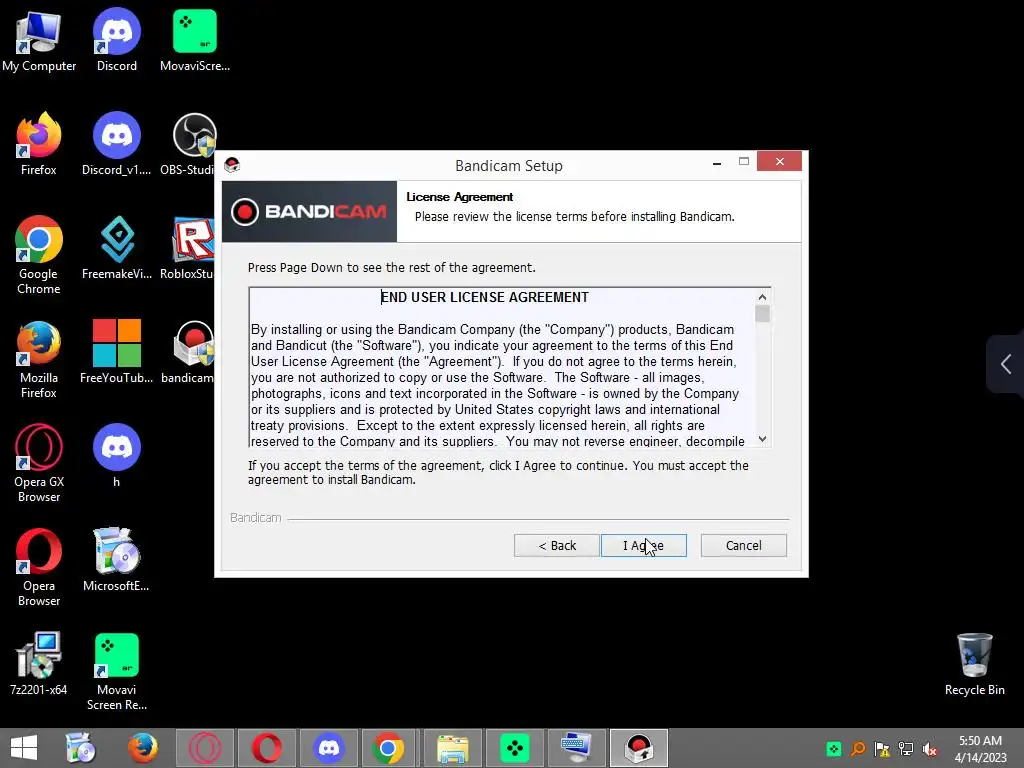The height and width of the screenshot is (768, 1024).
Task: Open the Opera GX Browser shortcut
Action: coord(39,462)
